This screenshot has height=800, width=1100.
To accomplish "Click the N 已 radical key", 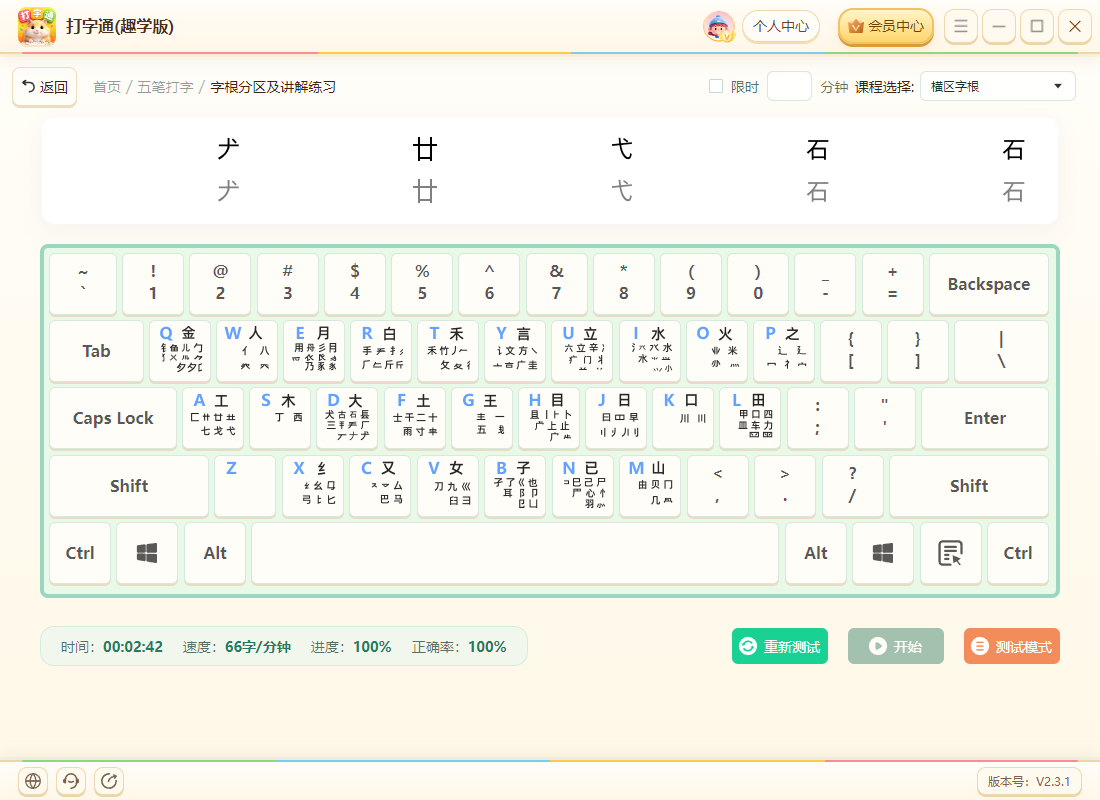I will pos(582,486).
